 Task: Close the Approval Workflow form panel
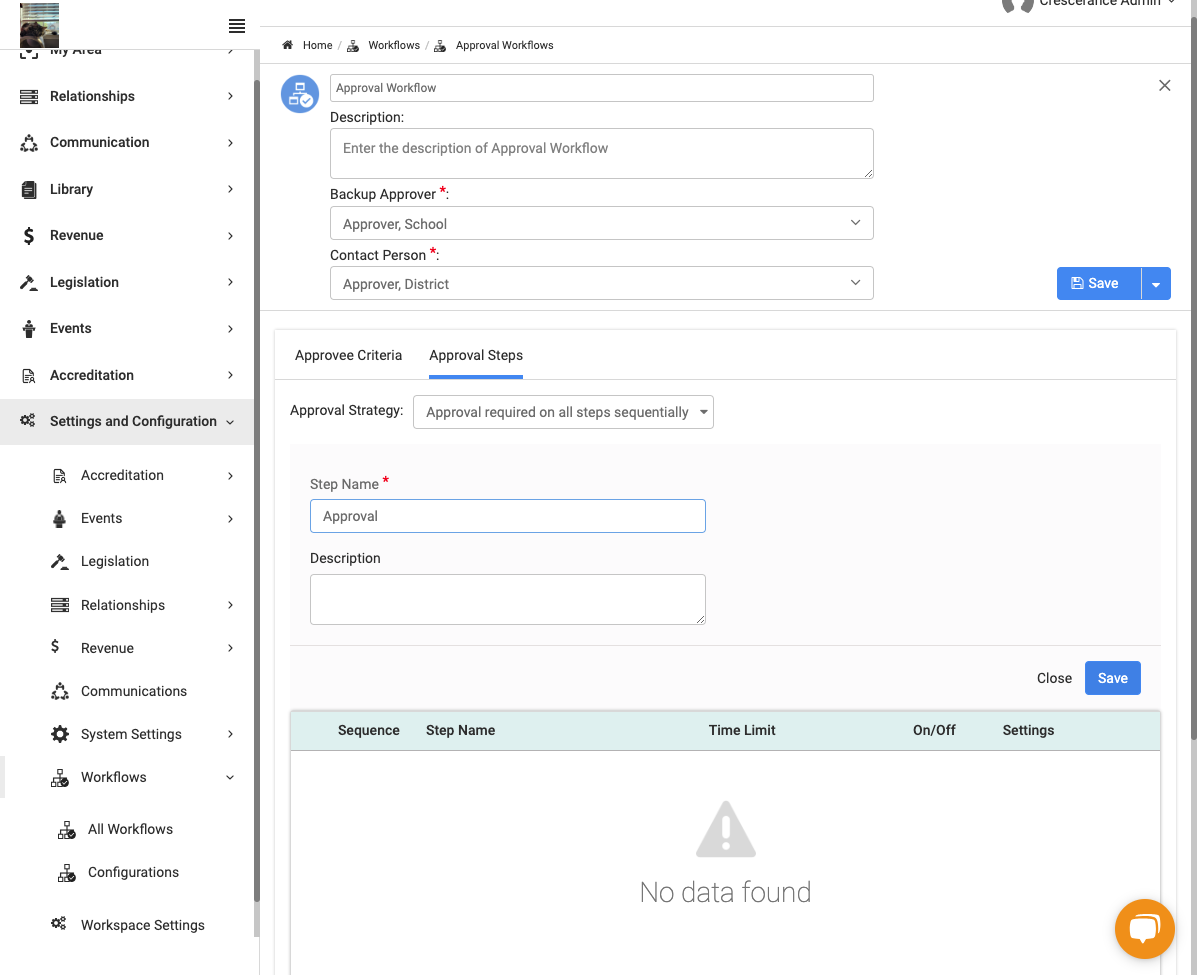1164,86
